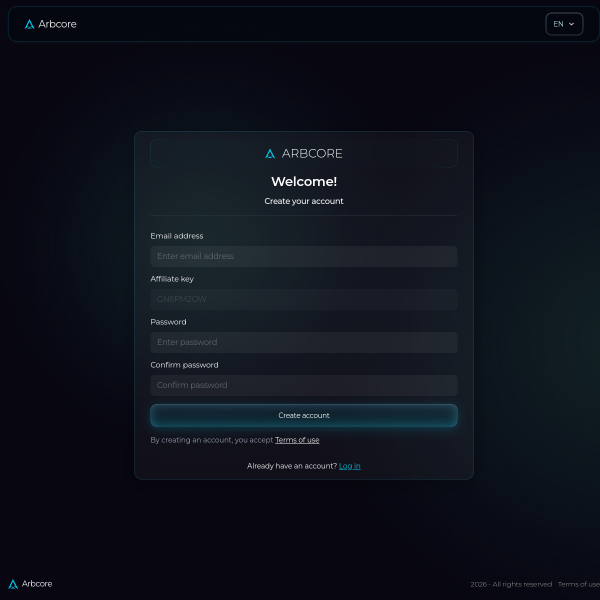Click the 'Create your account' subtitle

[x=304, y=201]
